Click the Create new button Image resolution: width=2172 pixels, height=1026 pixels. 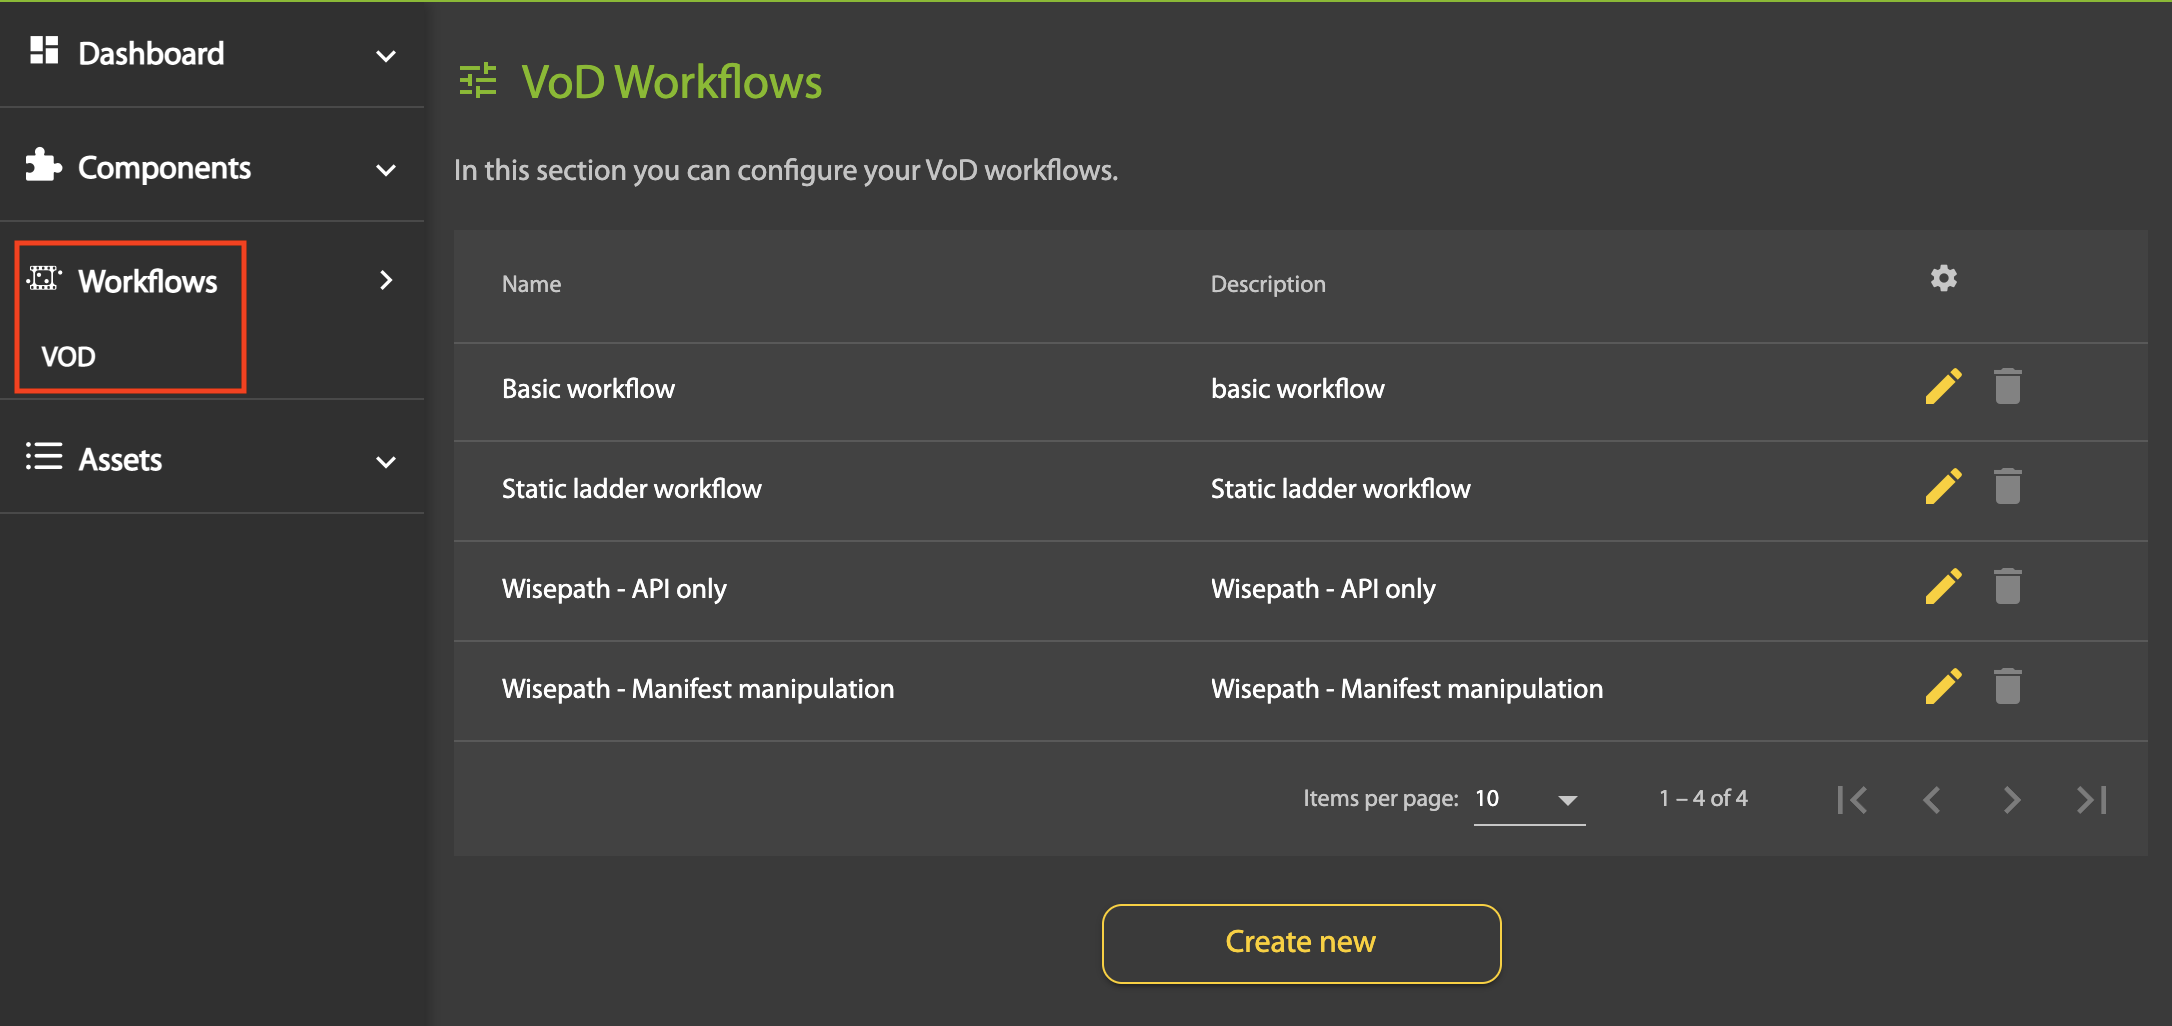pyautogui.click(x=1301, y=943)
